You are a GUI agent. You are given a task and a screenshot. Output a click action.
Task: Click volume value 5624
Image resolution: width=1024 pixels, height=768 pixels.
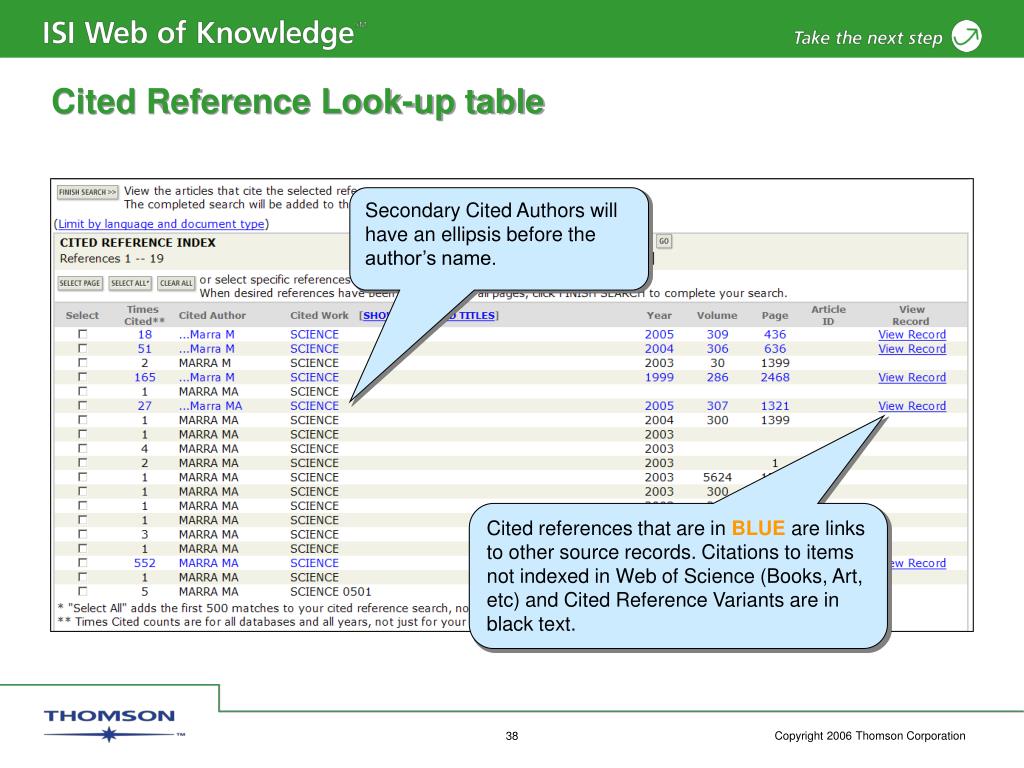[717, 477]
